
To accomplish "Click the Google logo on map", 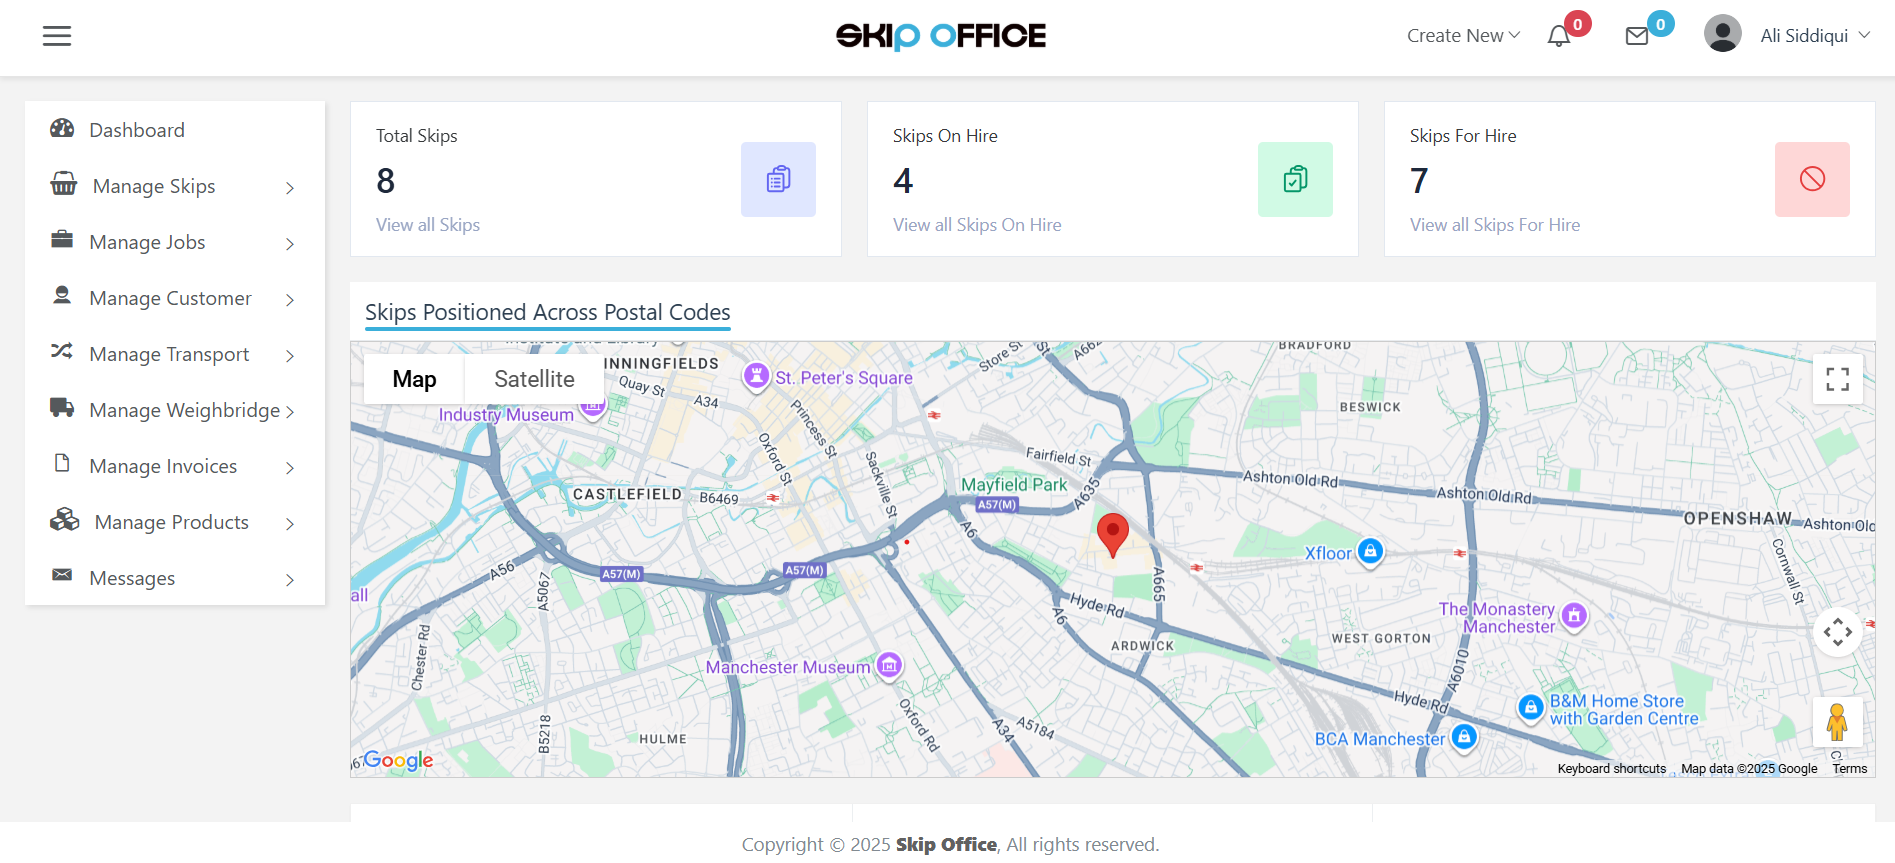I will [398, 760].
